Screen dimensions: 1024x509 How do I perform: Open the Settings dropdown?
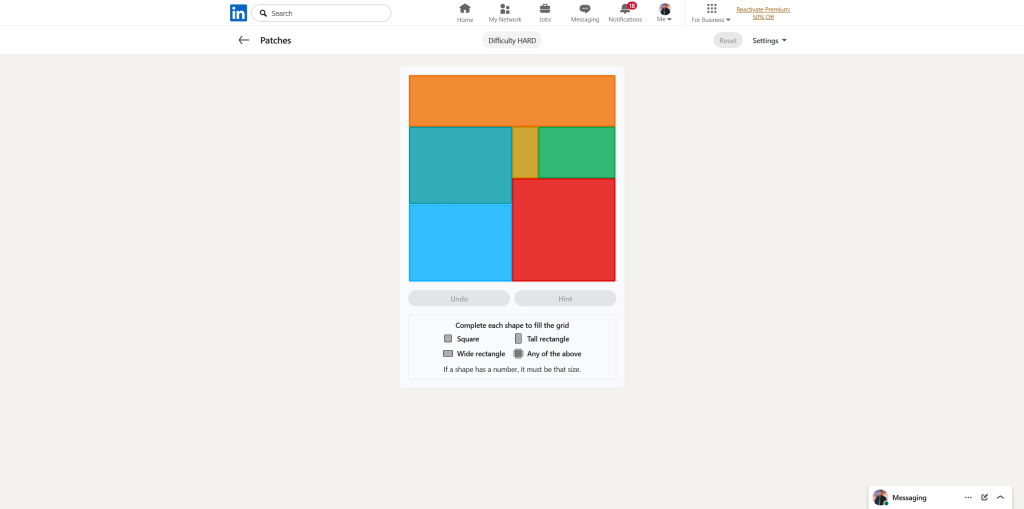[x=769, y=41]
